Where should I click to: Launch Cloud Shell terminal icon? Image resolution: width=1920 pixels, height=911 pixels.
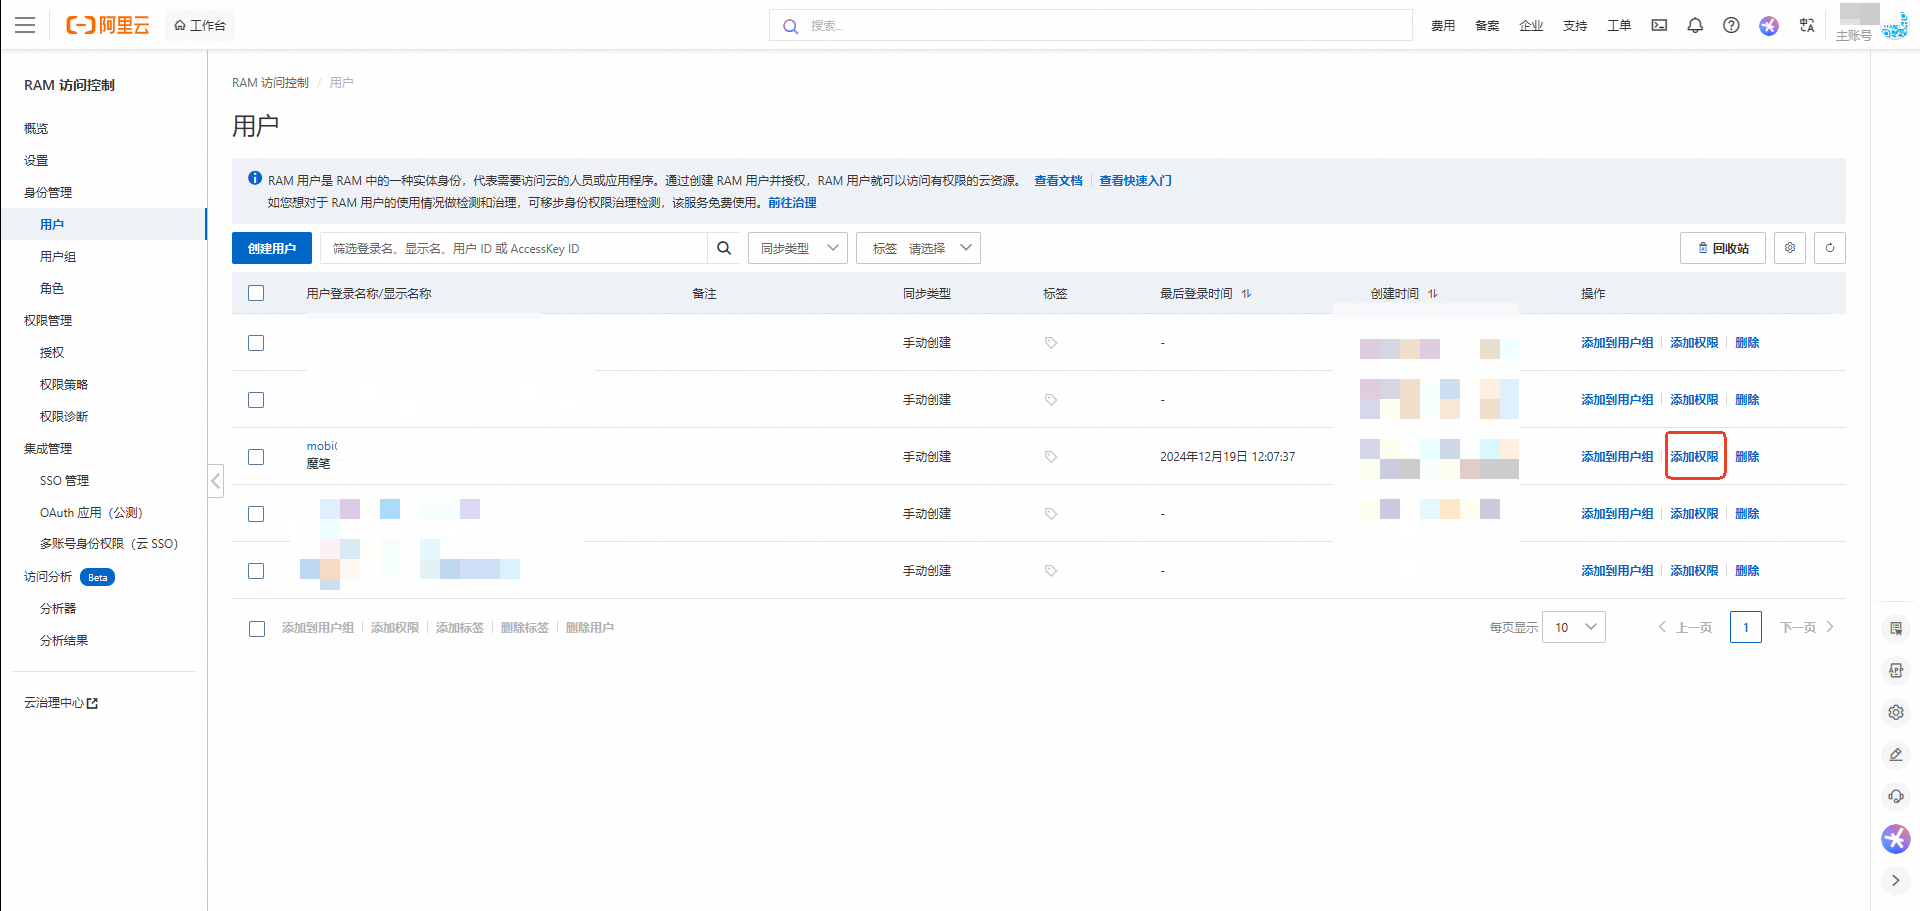pos(1659,25)
